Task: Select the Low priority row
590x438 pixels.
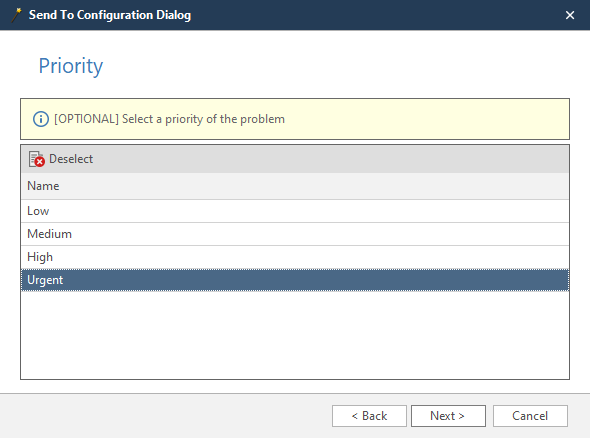Action: [x=295, y=211]
